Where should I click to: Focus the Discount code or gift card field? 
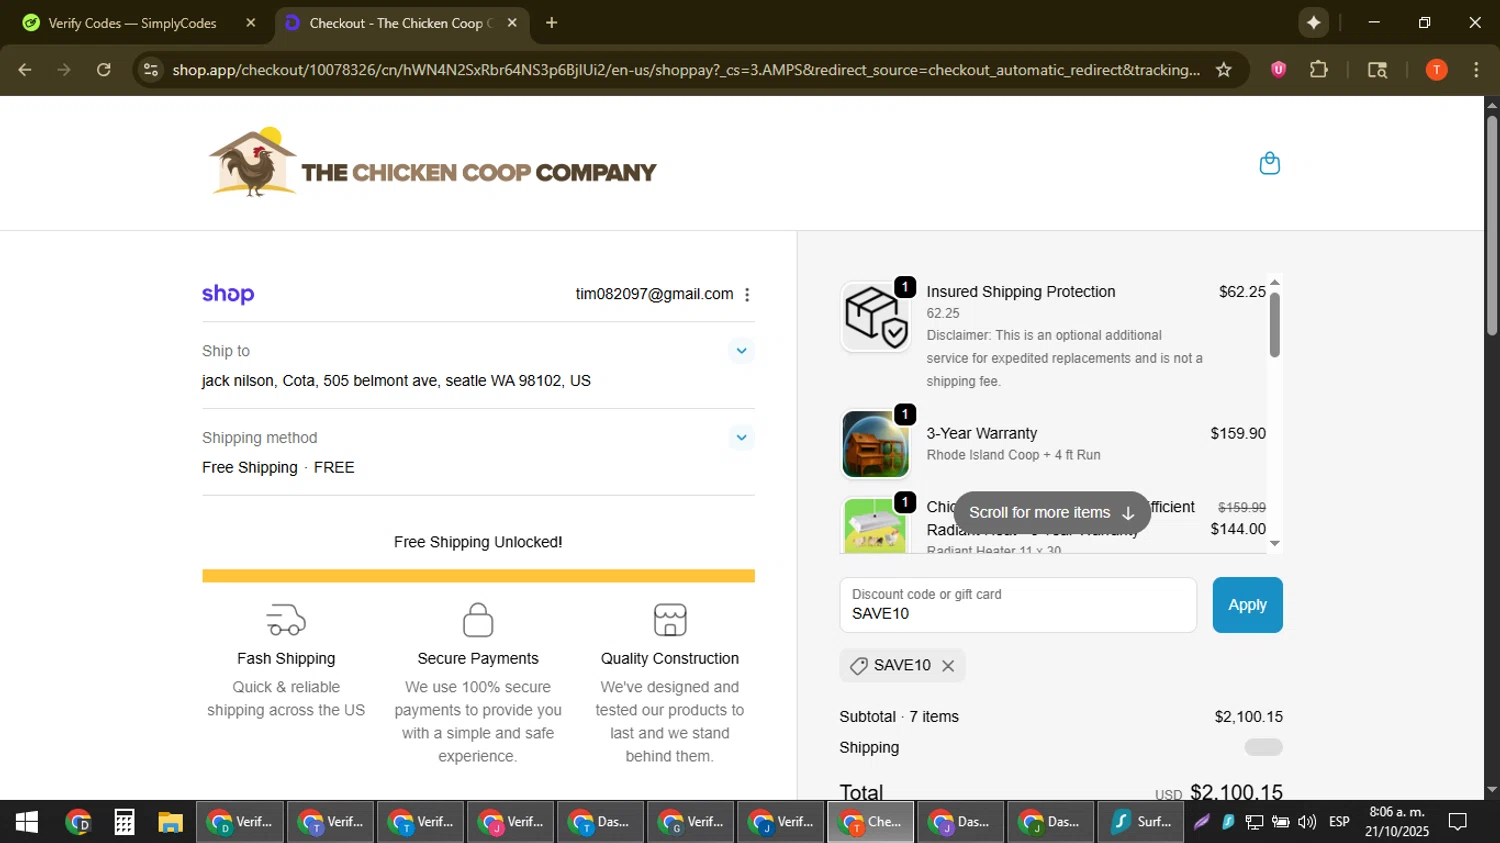click(1018, 605)
